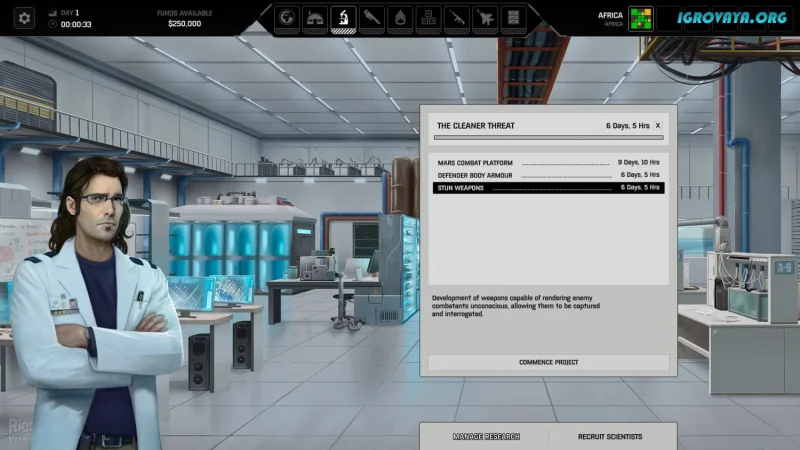Open the stores crates icon
Screen dimensions: 800x450
(428, 17)
